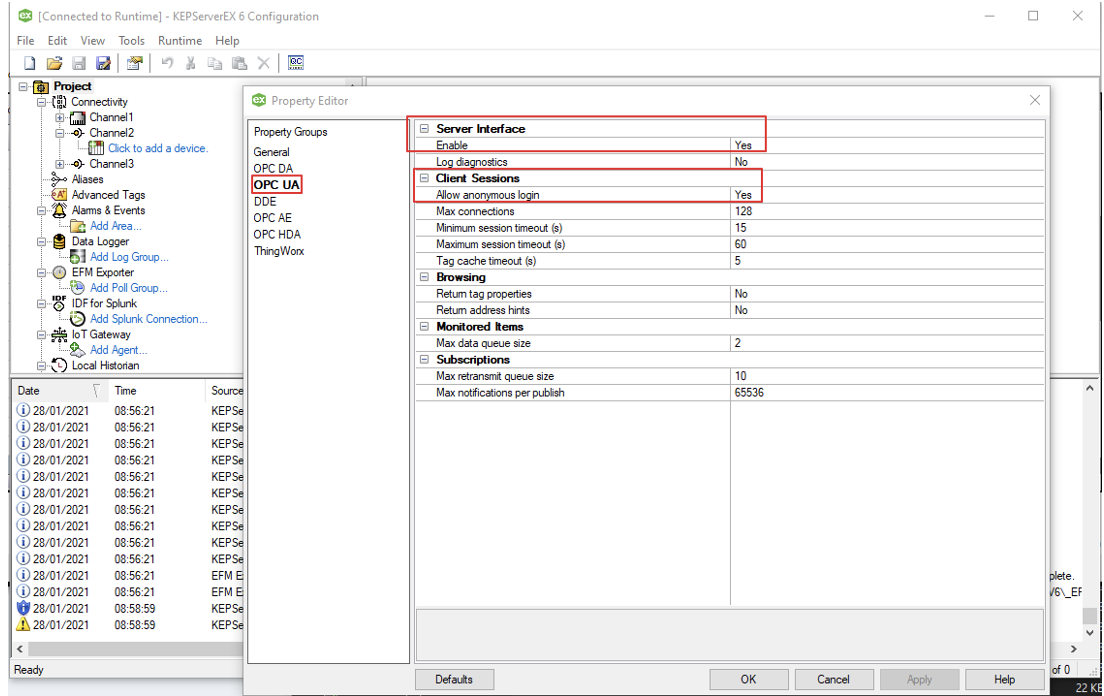Click the Add Agent link
Screen dimensions: 1104x696
(x=118, y=350)
